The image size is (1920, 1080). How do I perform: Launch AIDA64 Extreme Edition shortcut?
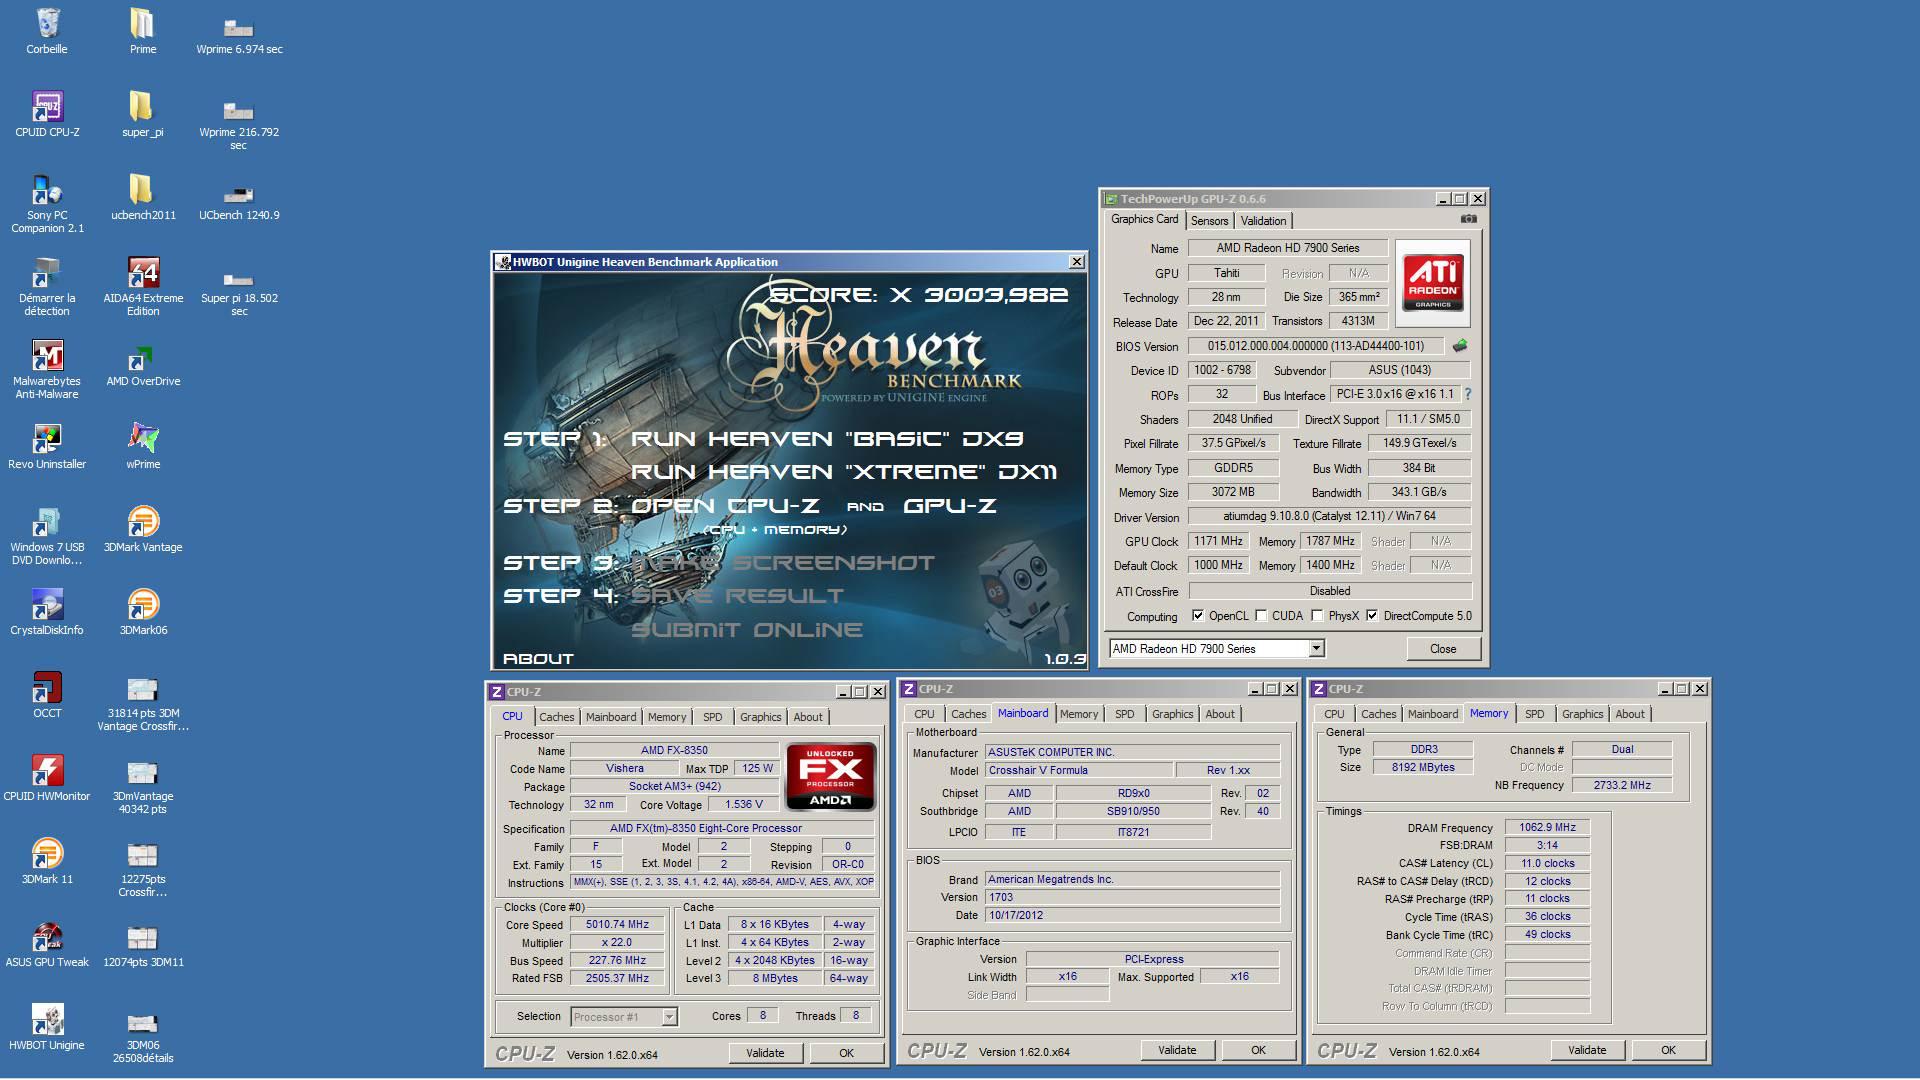(143, 286)
